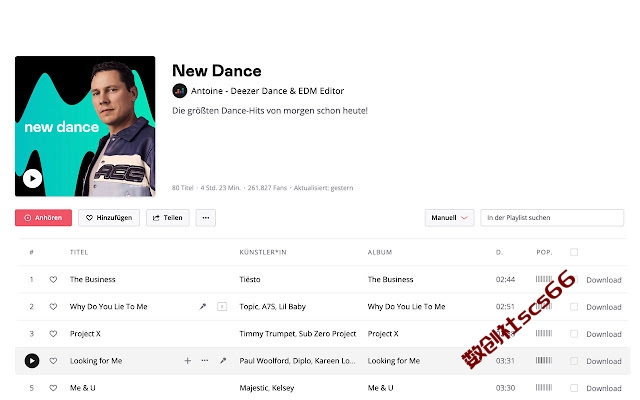Viewport: 640px width, 400px height.
Task: Click the 261.827 Fans count text
Action: pyautogui.click(x=267, y=188)
